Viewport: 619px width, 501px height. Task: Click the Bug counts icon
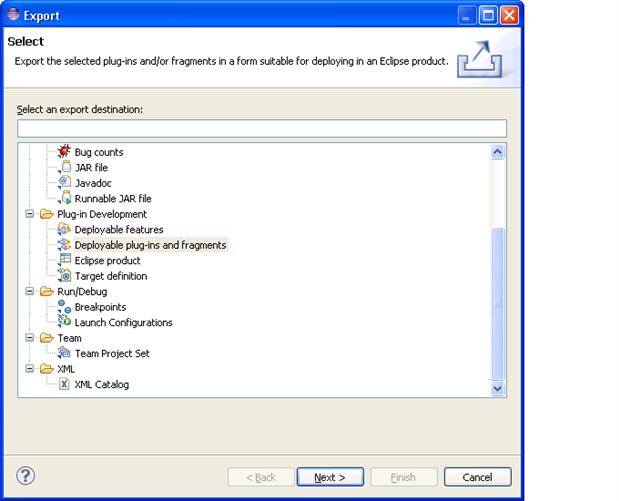pyautogui.click(x=64, y=152)
